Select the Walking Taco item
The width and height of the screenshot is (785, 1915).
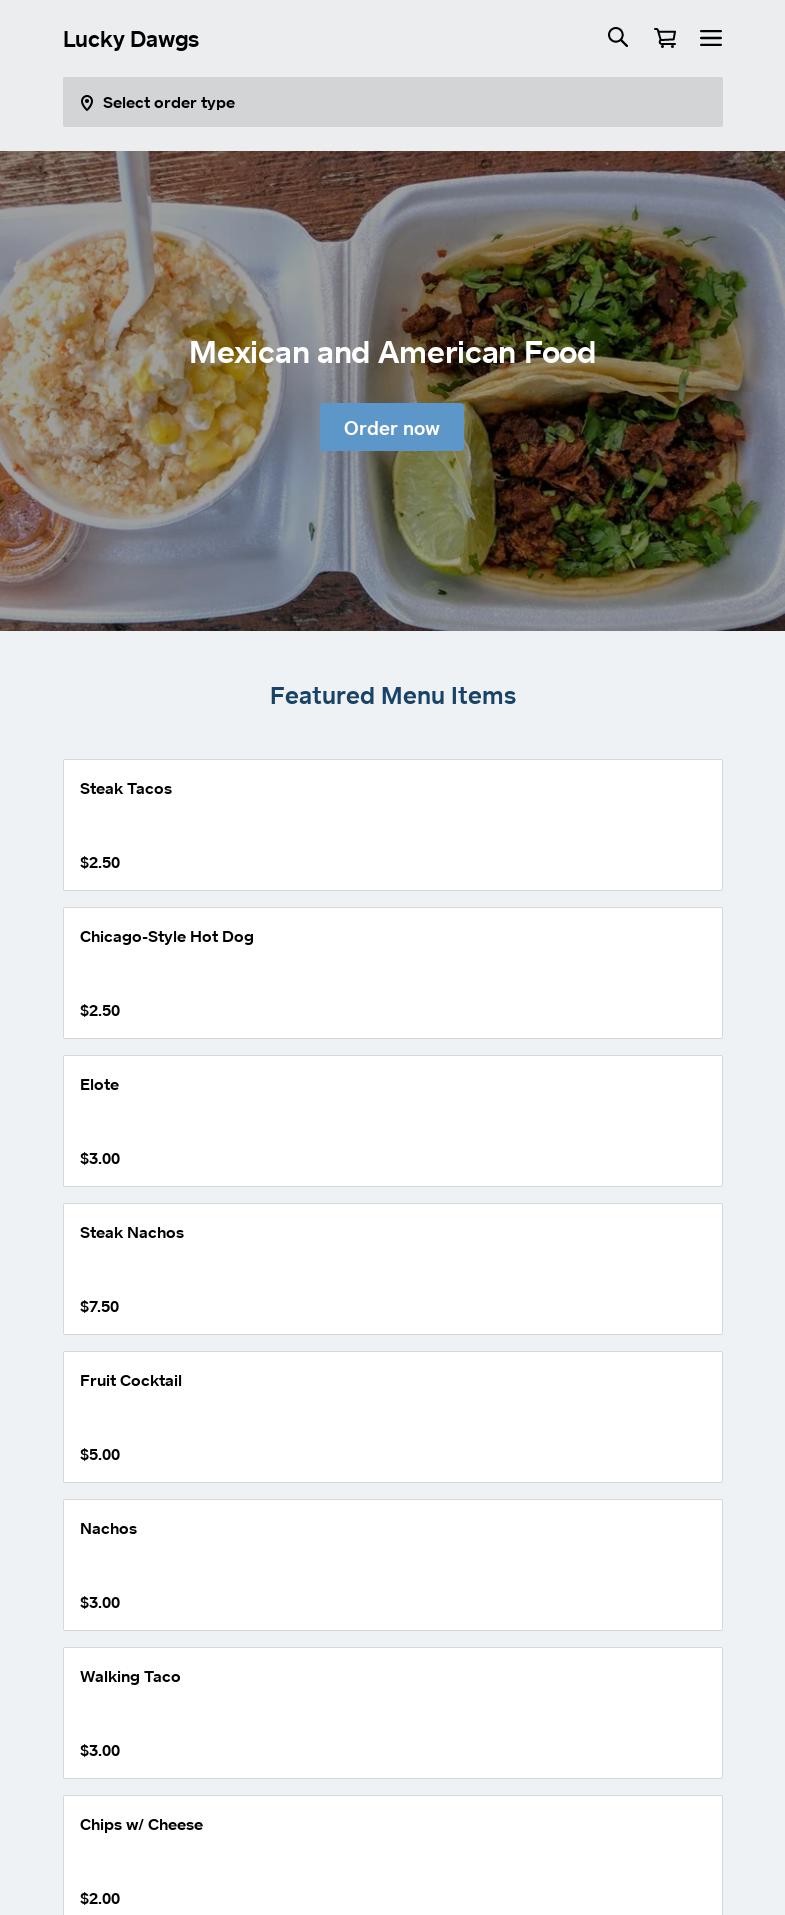392,1712
